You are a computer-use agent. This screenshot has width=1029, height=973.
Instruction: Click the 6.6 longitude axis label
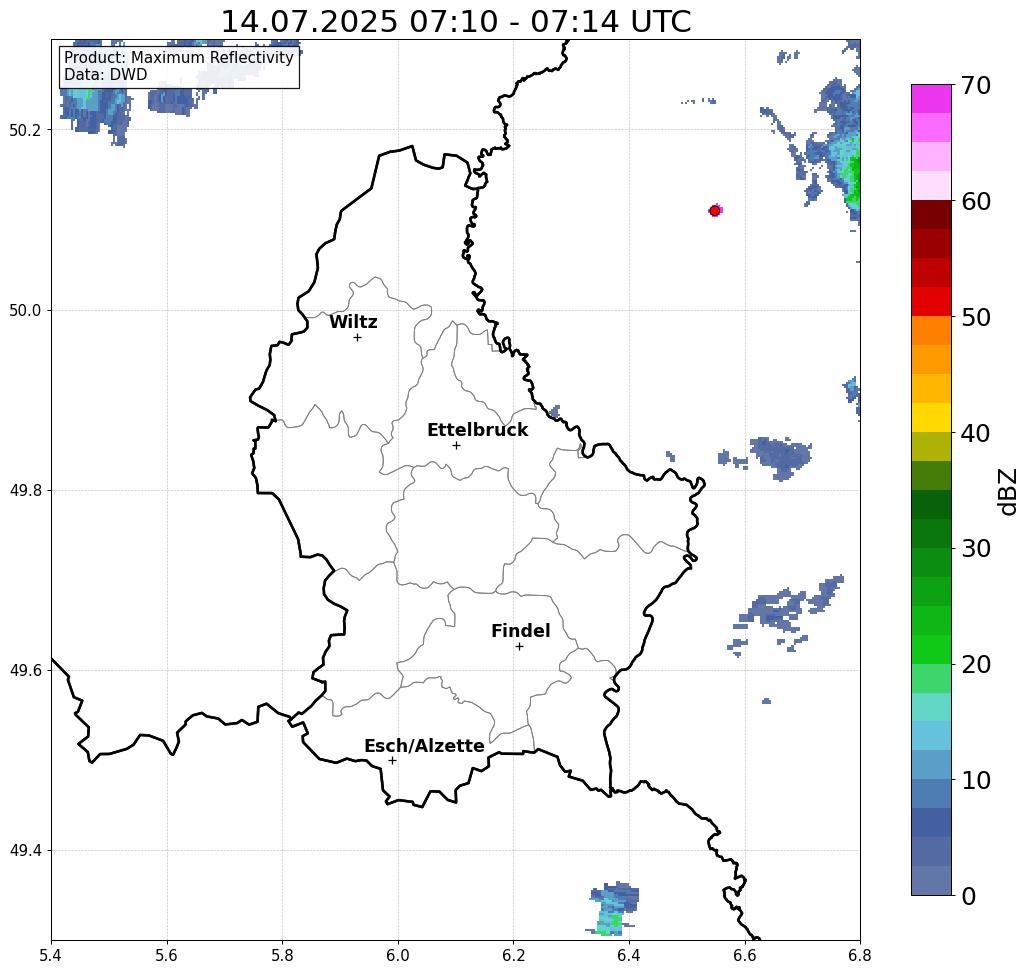click(x=745, y=955)
